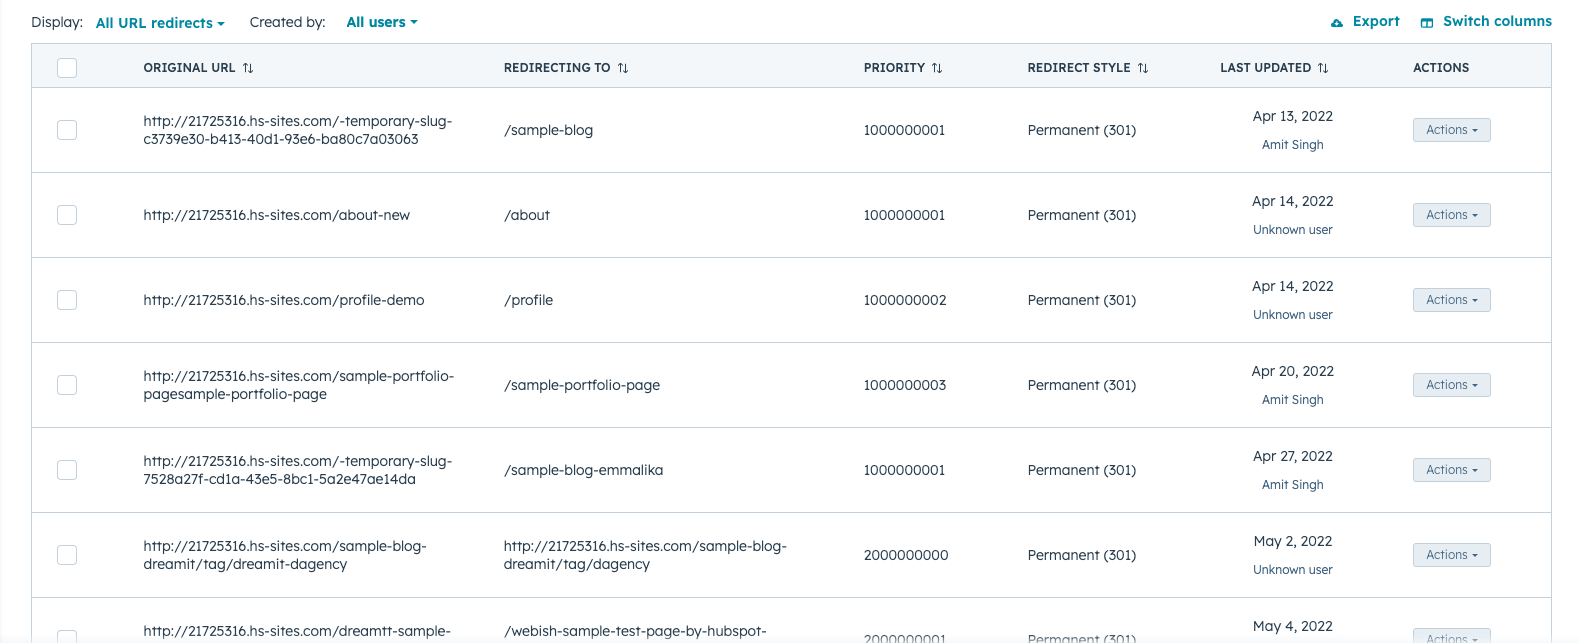Click priority value 2000000000
This screenshot has height=643, width=1579.
point(906,555)
